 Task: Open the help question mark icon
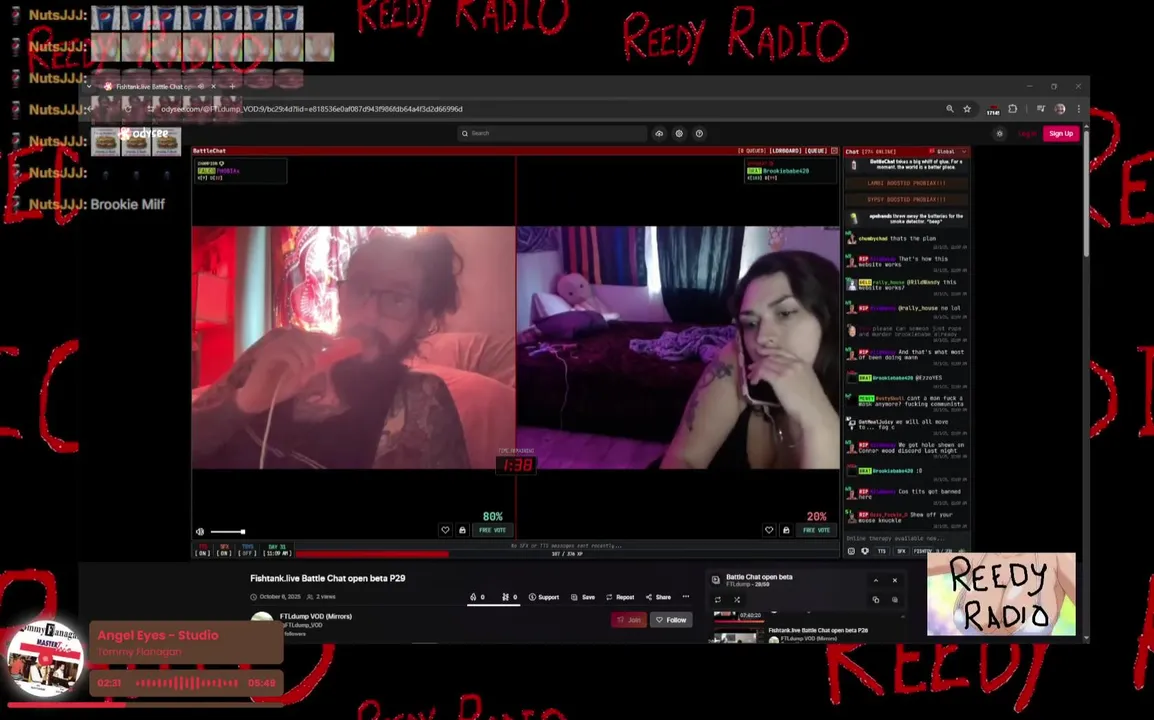[699, 133]
